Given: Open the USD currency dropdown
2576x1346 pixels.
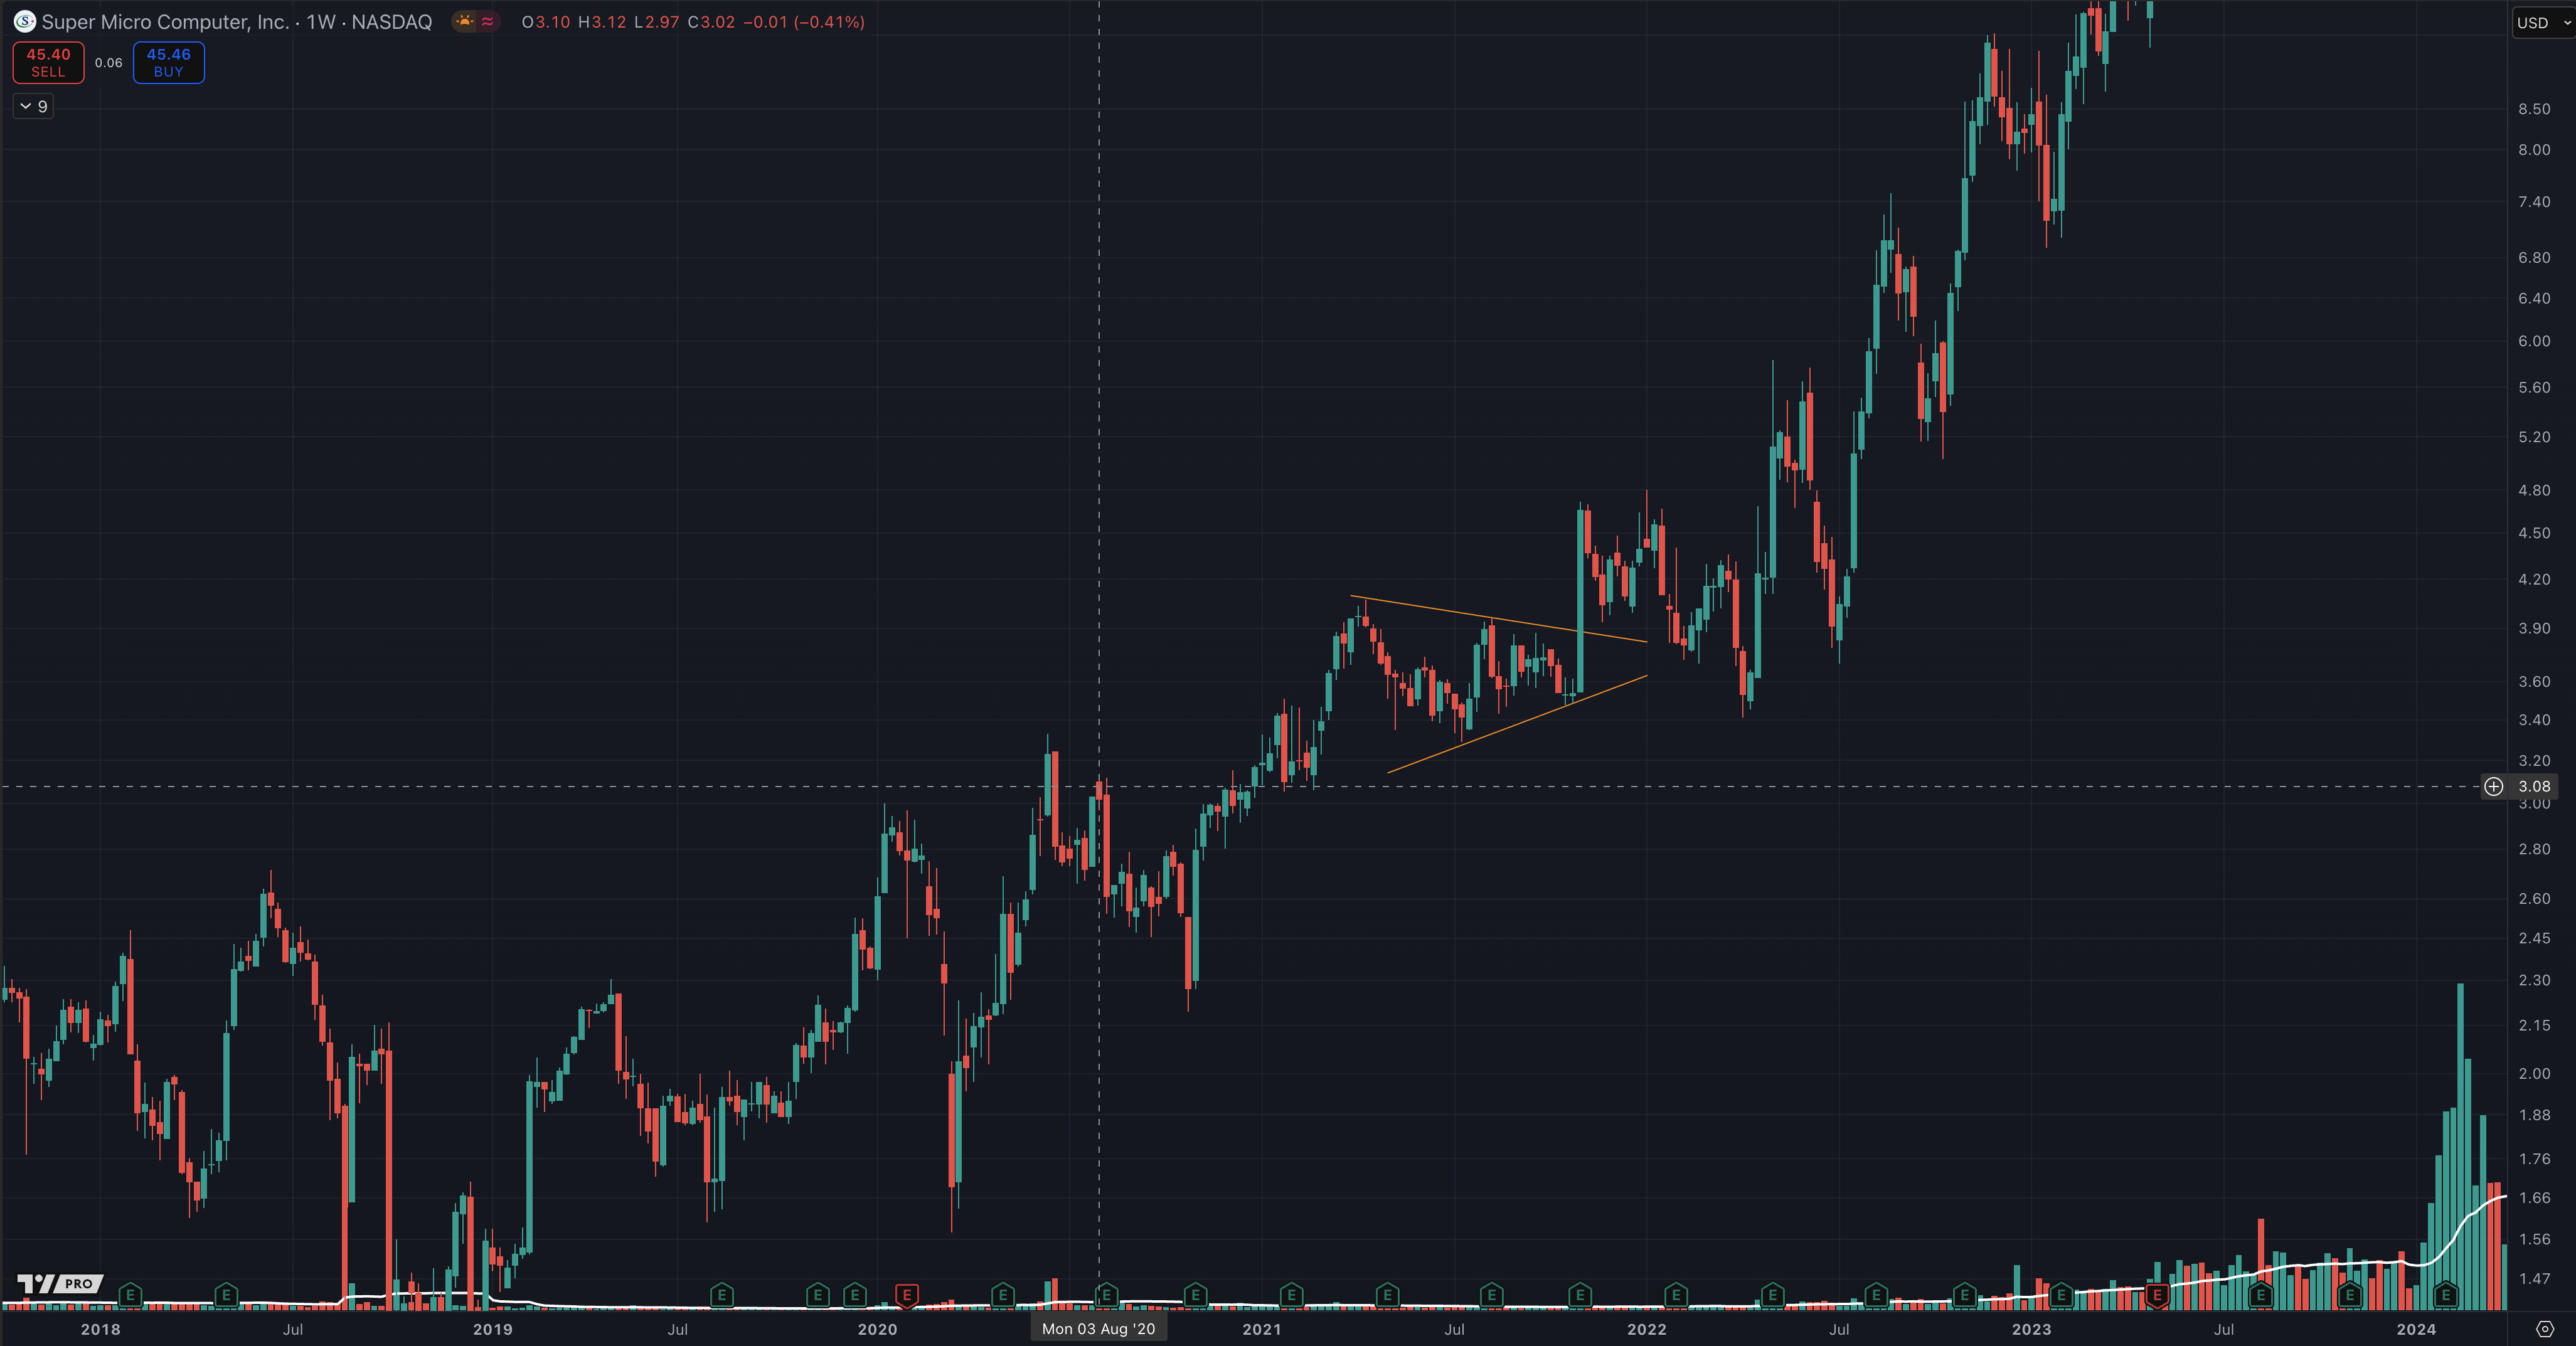Looking at the screenshot, I should click(2533, 23).
